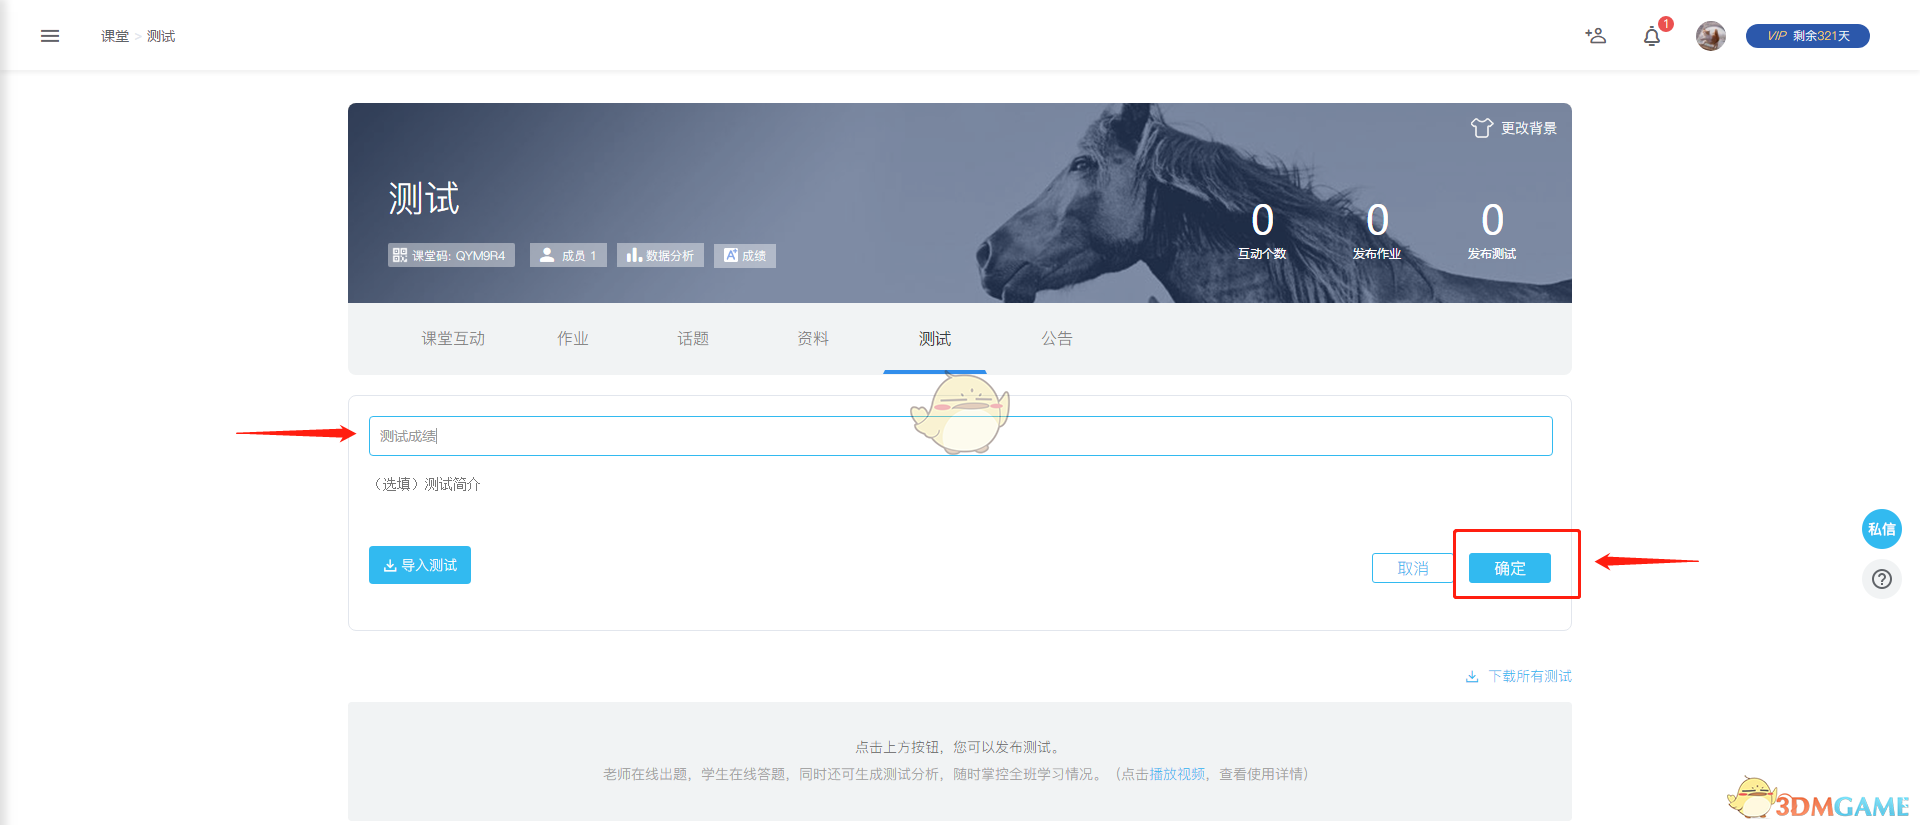Focus the test title input field
Screen dimensions: 1920x825
pos(961,436)
